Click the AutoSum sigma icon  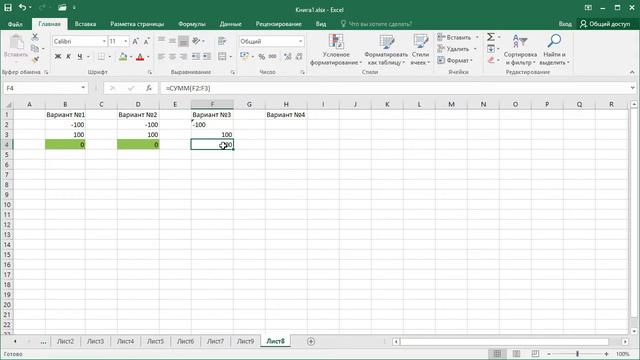491,37
